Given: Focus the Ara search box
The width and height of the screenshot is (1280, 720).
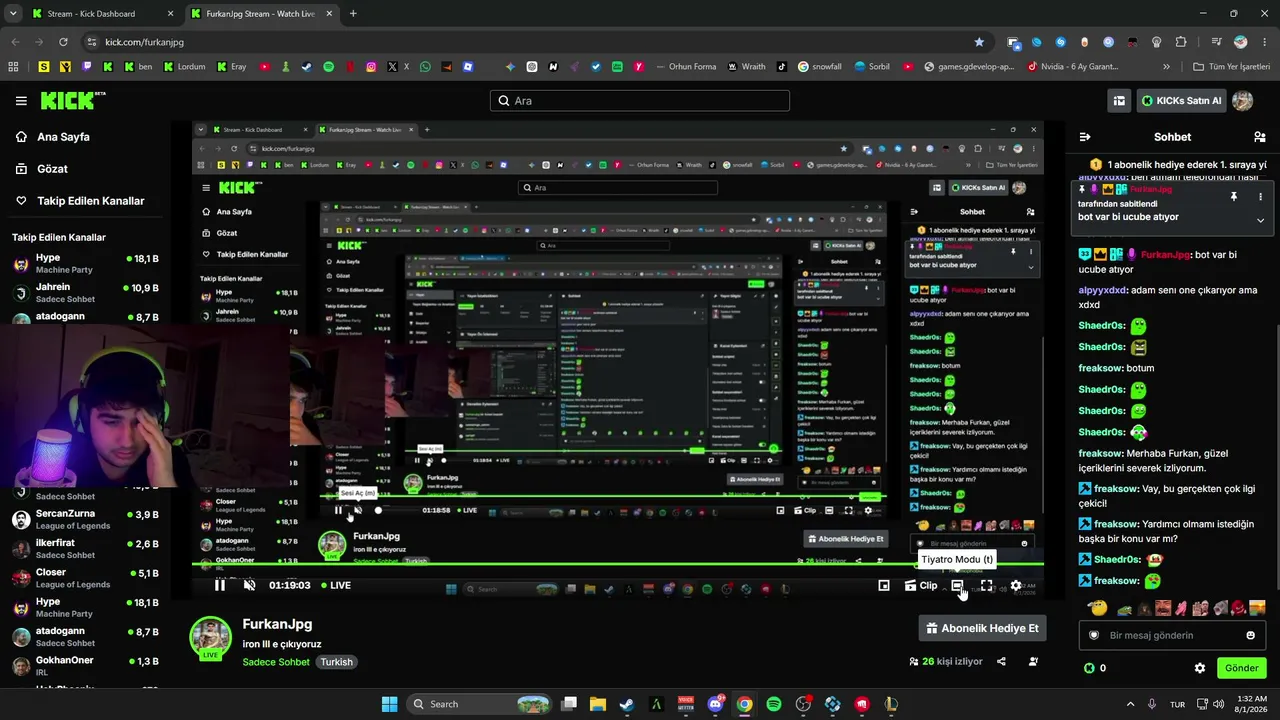Looking at the screenshot, I should click(x=640, y=101).
